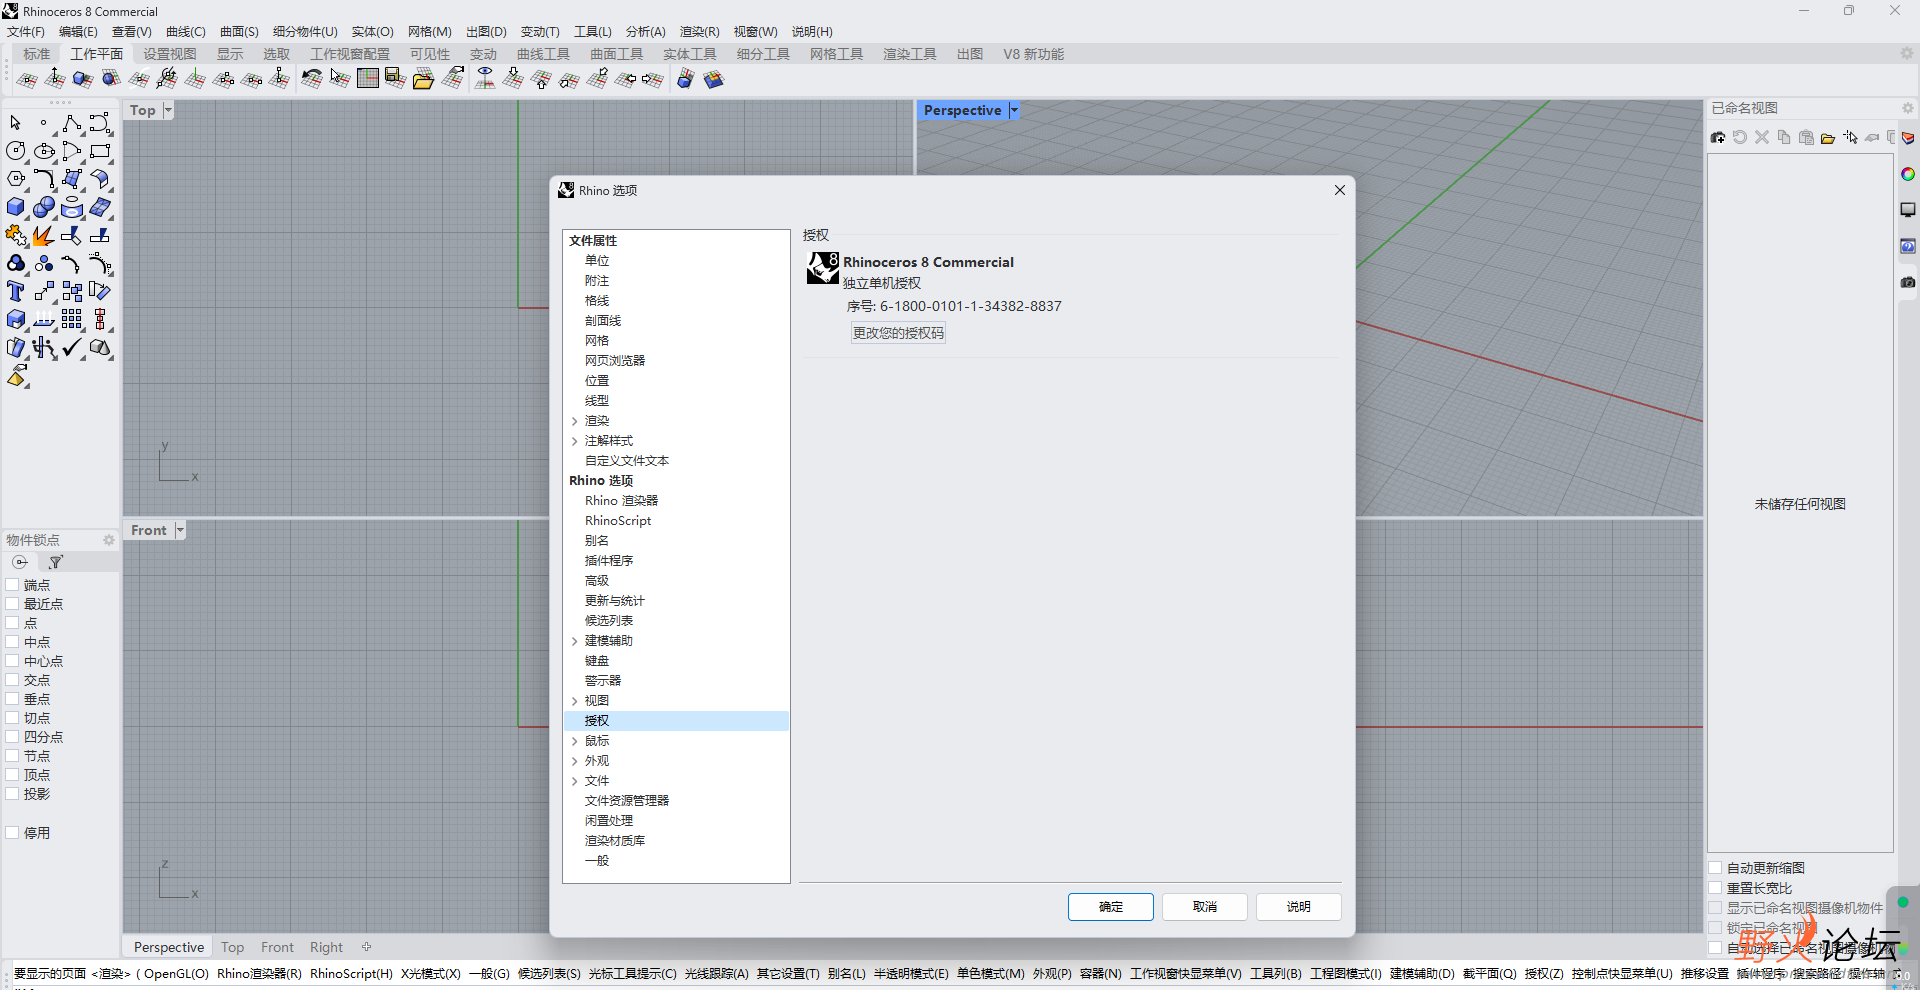This screenshot has height=990, width=1920.
Task: Expand the 鼠标 tree node
Action: (574, 741)
